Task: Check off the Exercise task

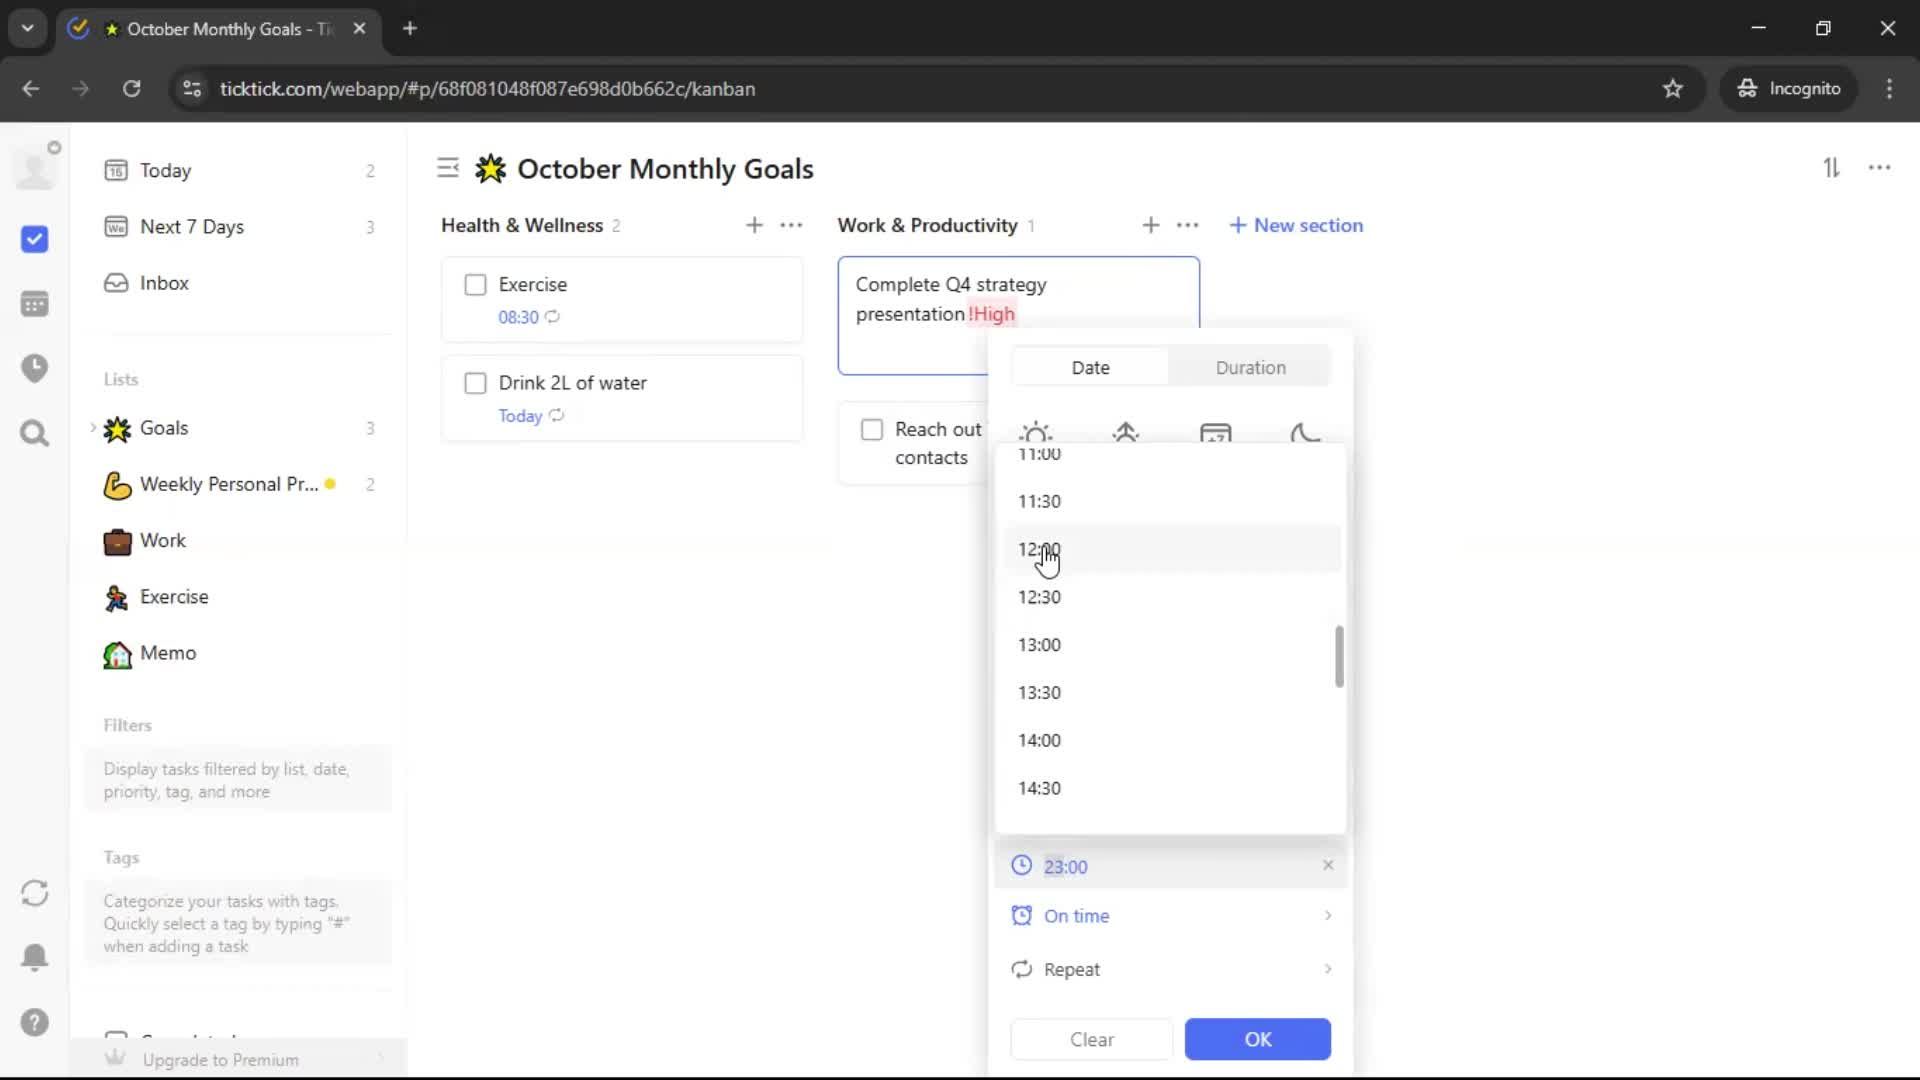Action: coord(476,285)
